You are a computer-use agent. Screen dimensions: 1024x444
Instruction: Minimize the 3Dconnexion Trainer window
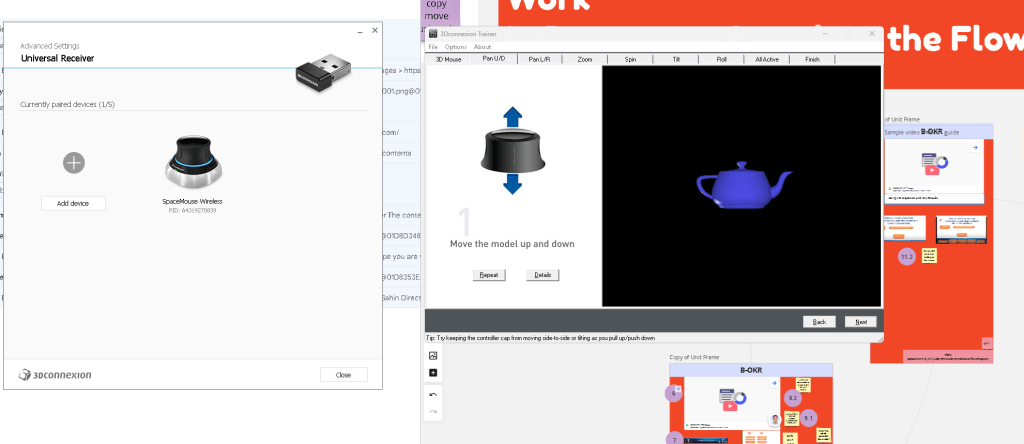point(825,33)
